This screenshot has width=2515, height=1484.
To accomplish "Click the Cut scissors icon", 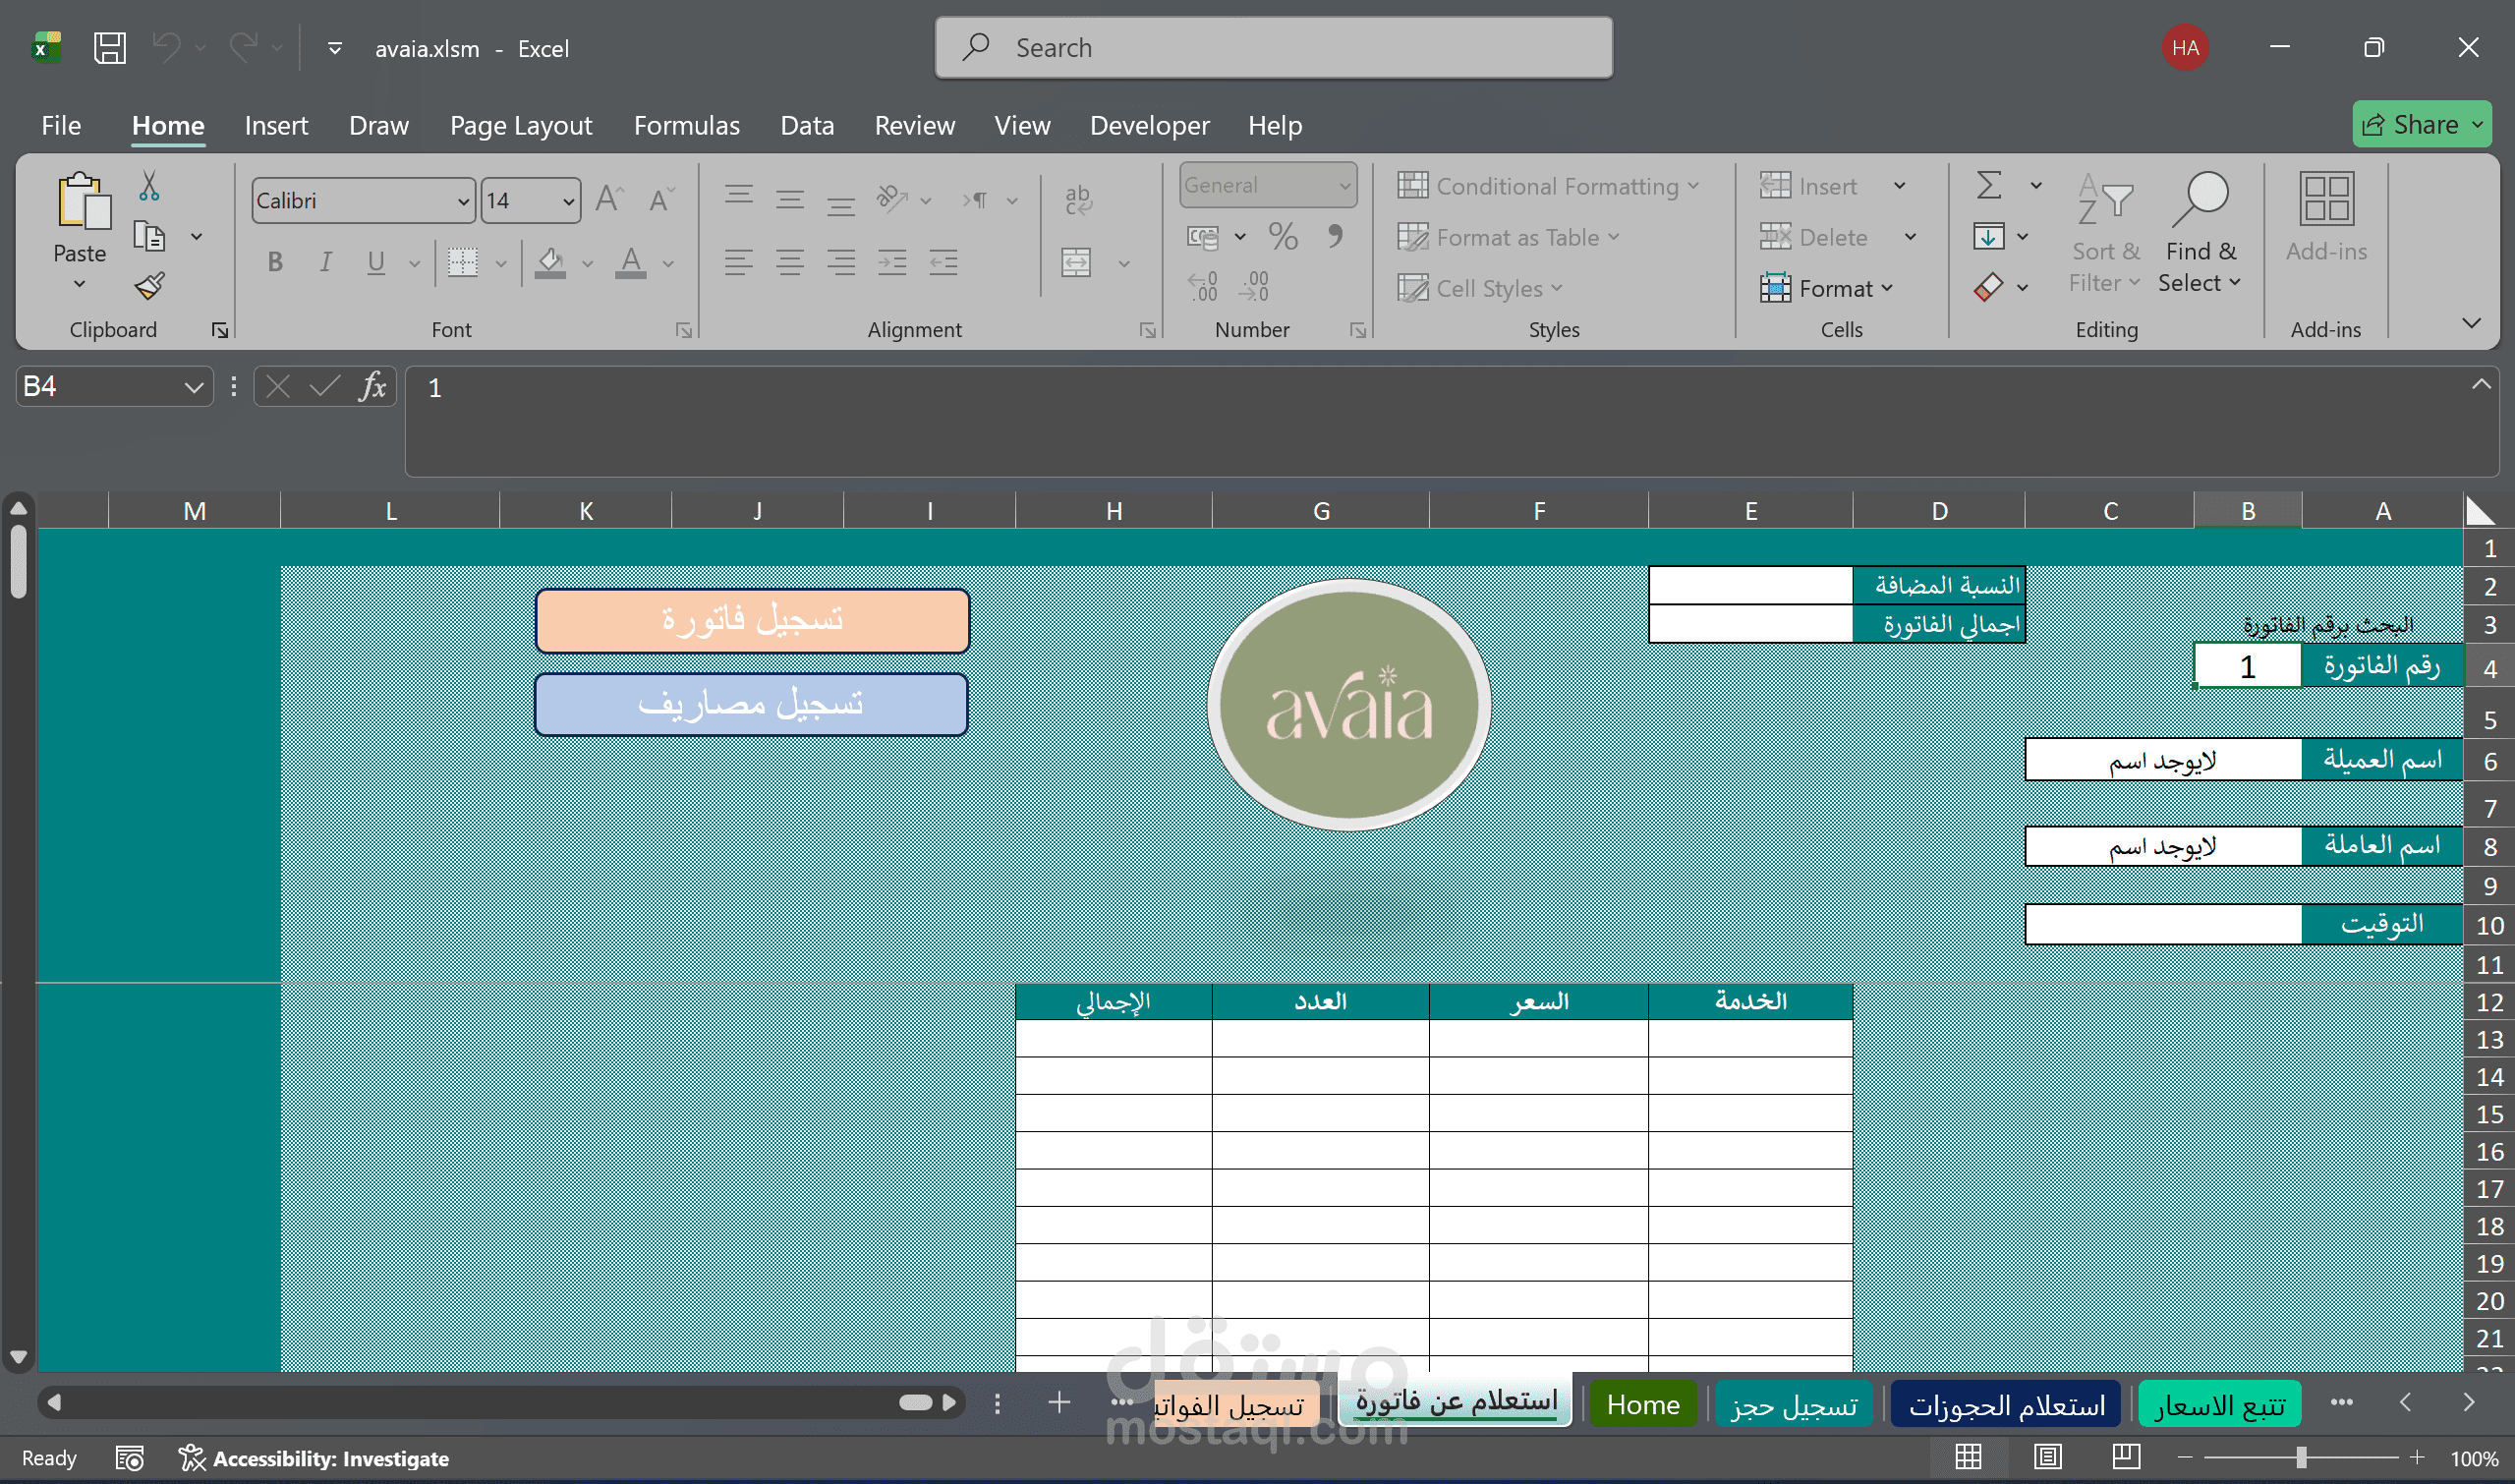I will tap(149, 186).
